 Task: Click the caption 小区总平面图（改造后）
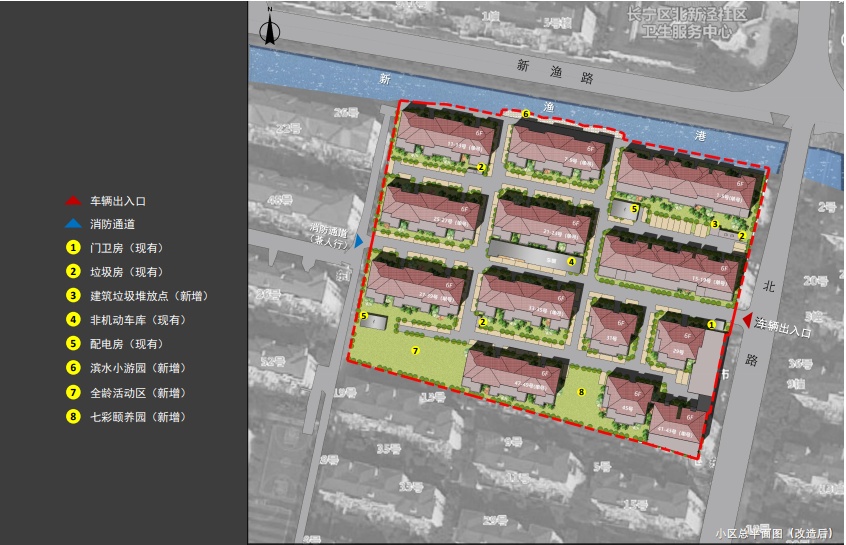pyautogui.click(x=775, y=533)
